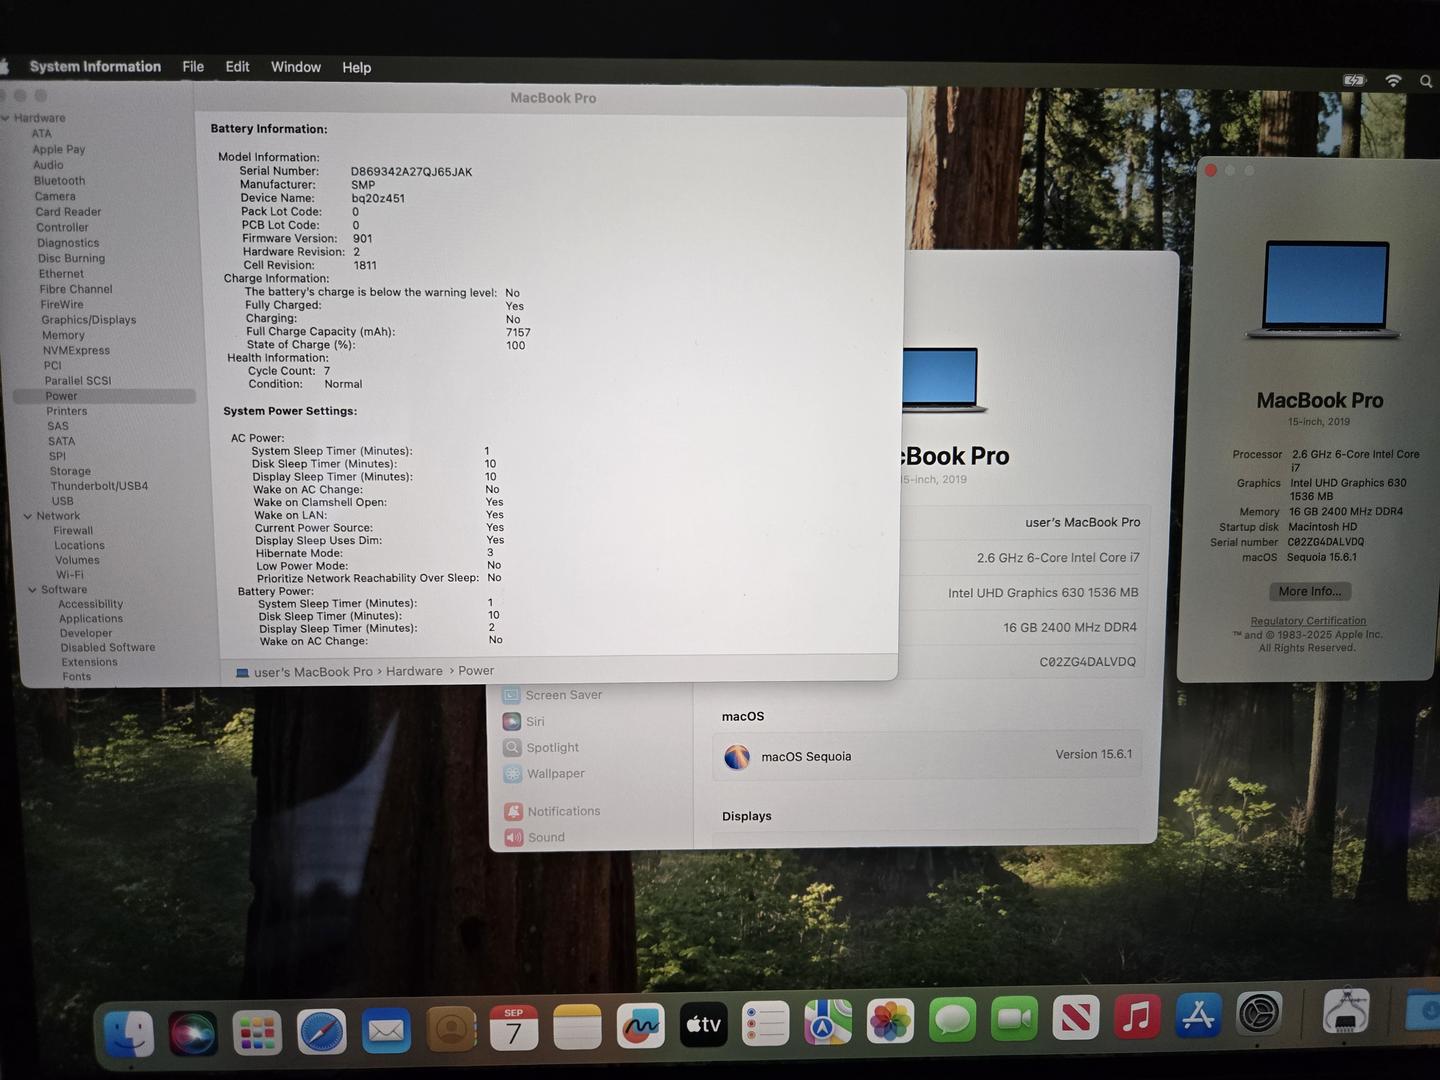Open Music app in the Dock
This screenshot has height=1080, width=1440.
[x=1137, y=1017]
